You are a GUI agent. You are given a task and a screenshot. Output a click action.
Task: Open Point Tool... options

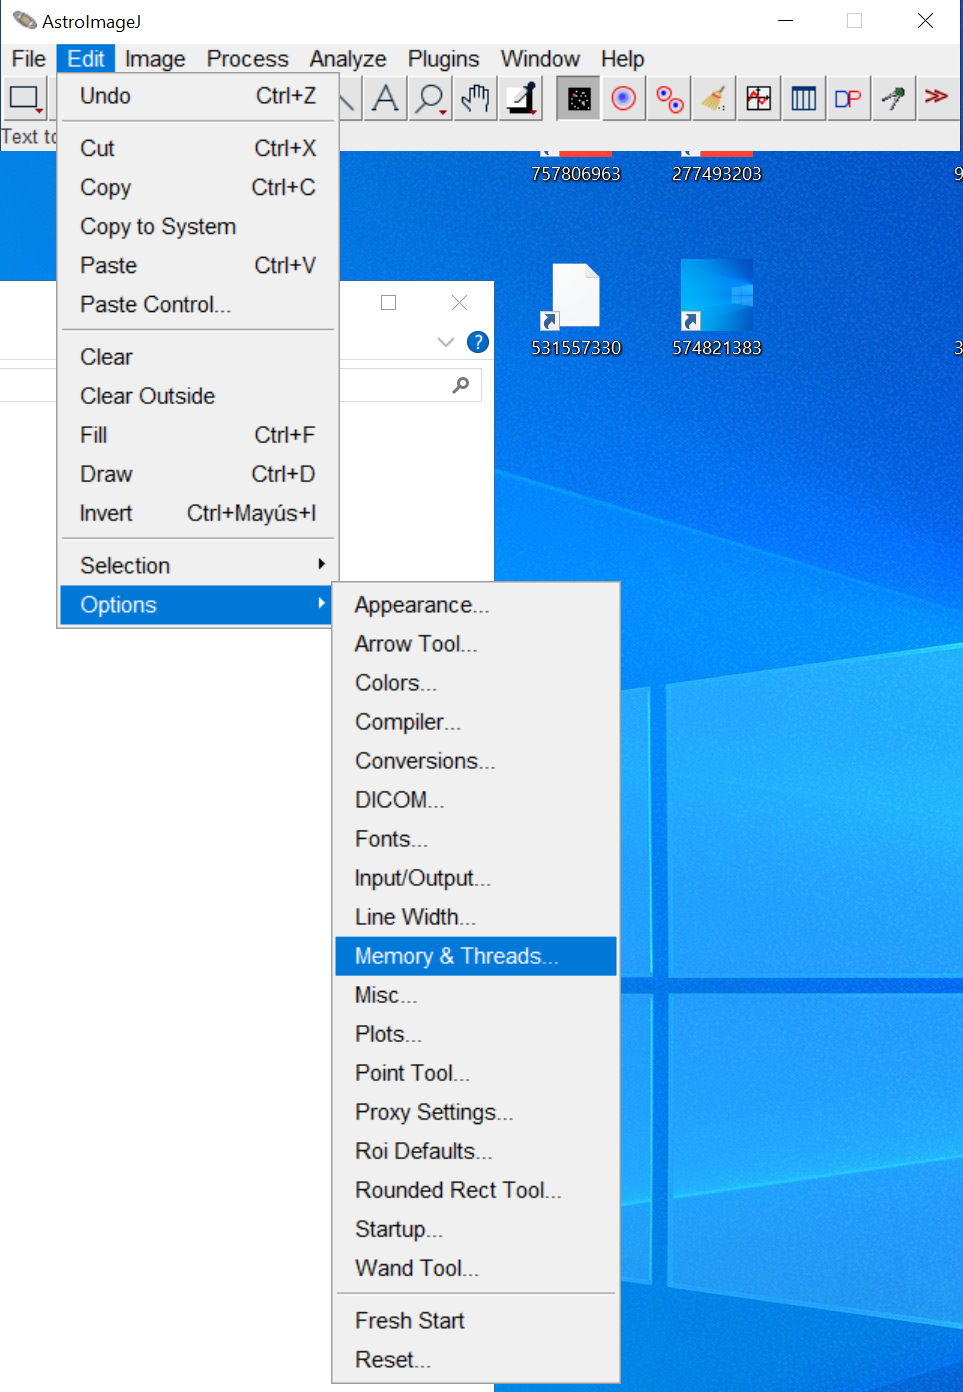[476, 1073]
